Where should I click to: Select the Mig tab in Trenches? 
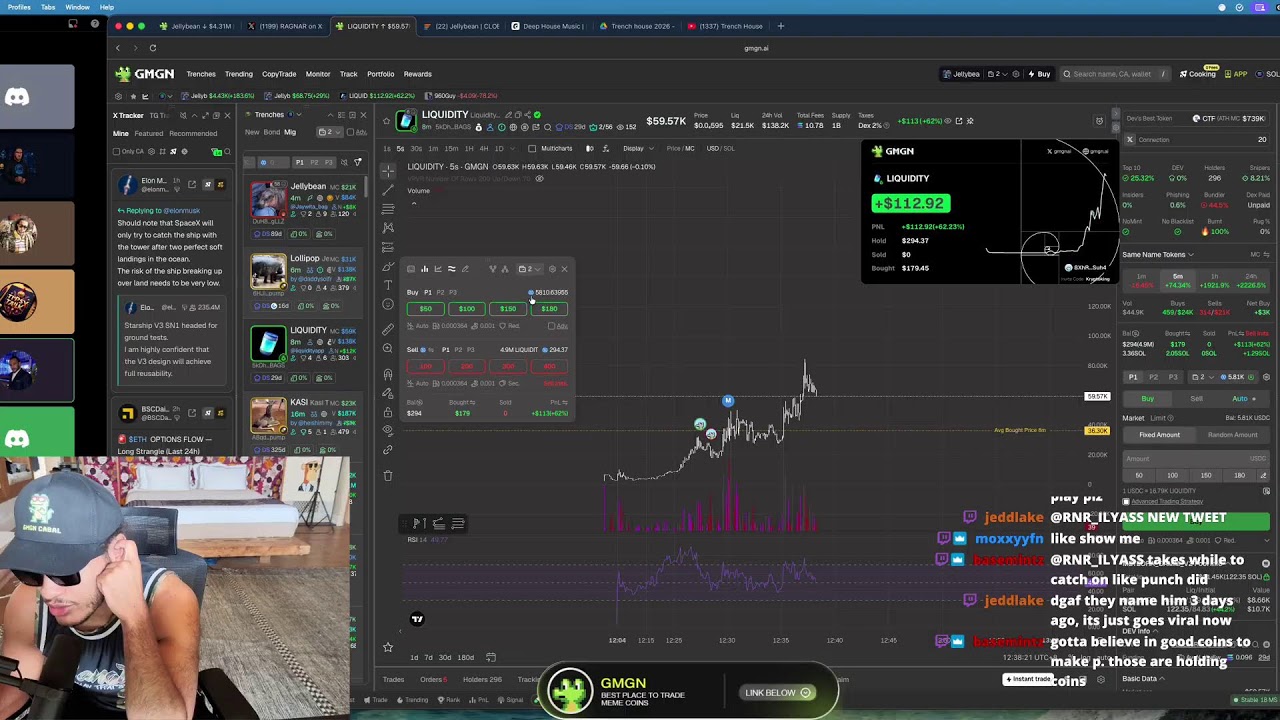290,132
